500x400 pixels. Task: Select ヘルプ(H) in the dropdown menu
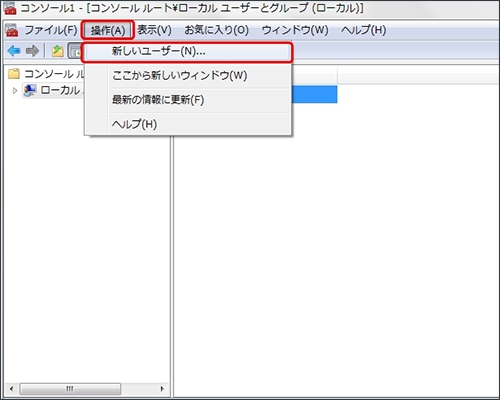(188, 124)
